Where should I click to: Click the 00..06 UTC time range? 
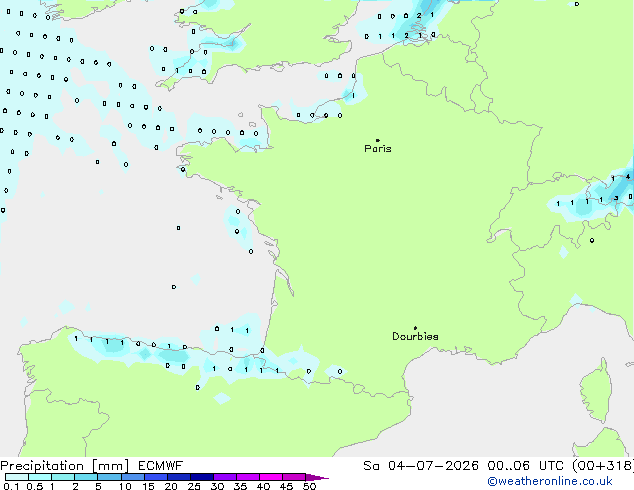point(526,466)
